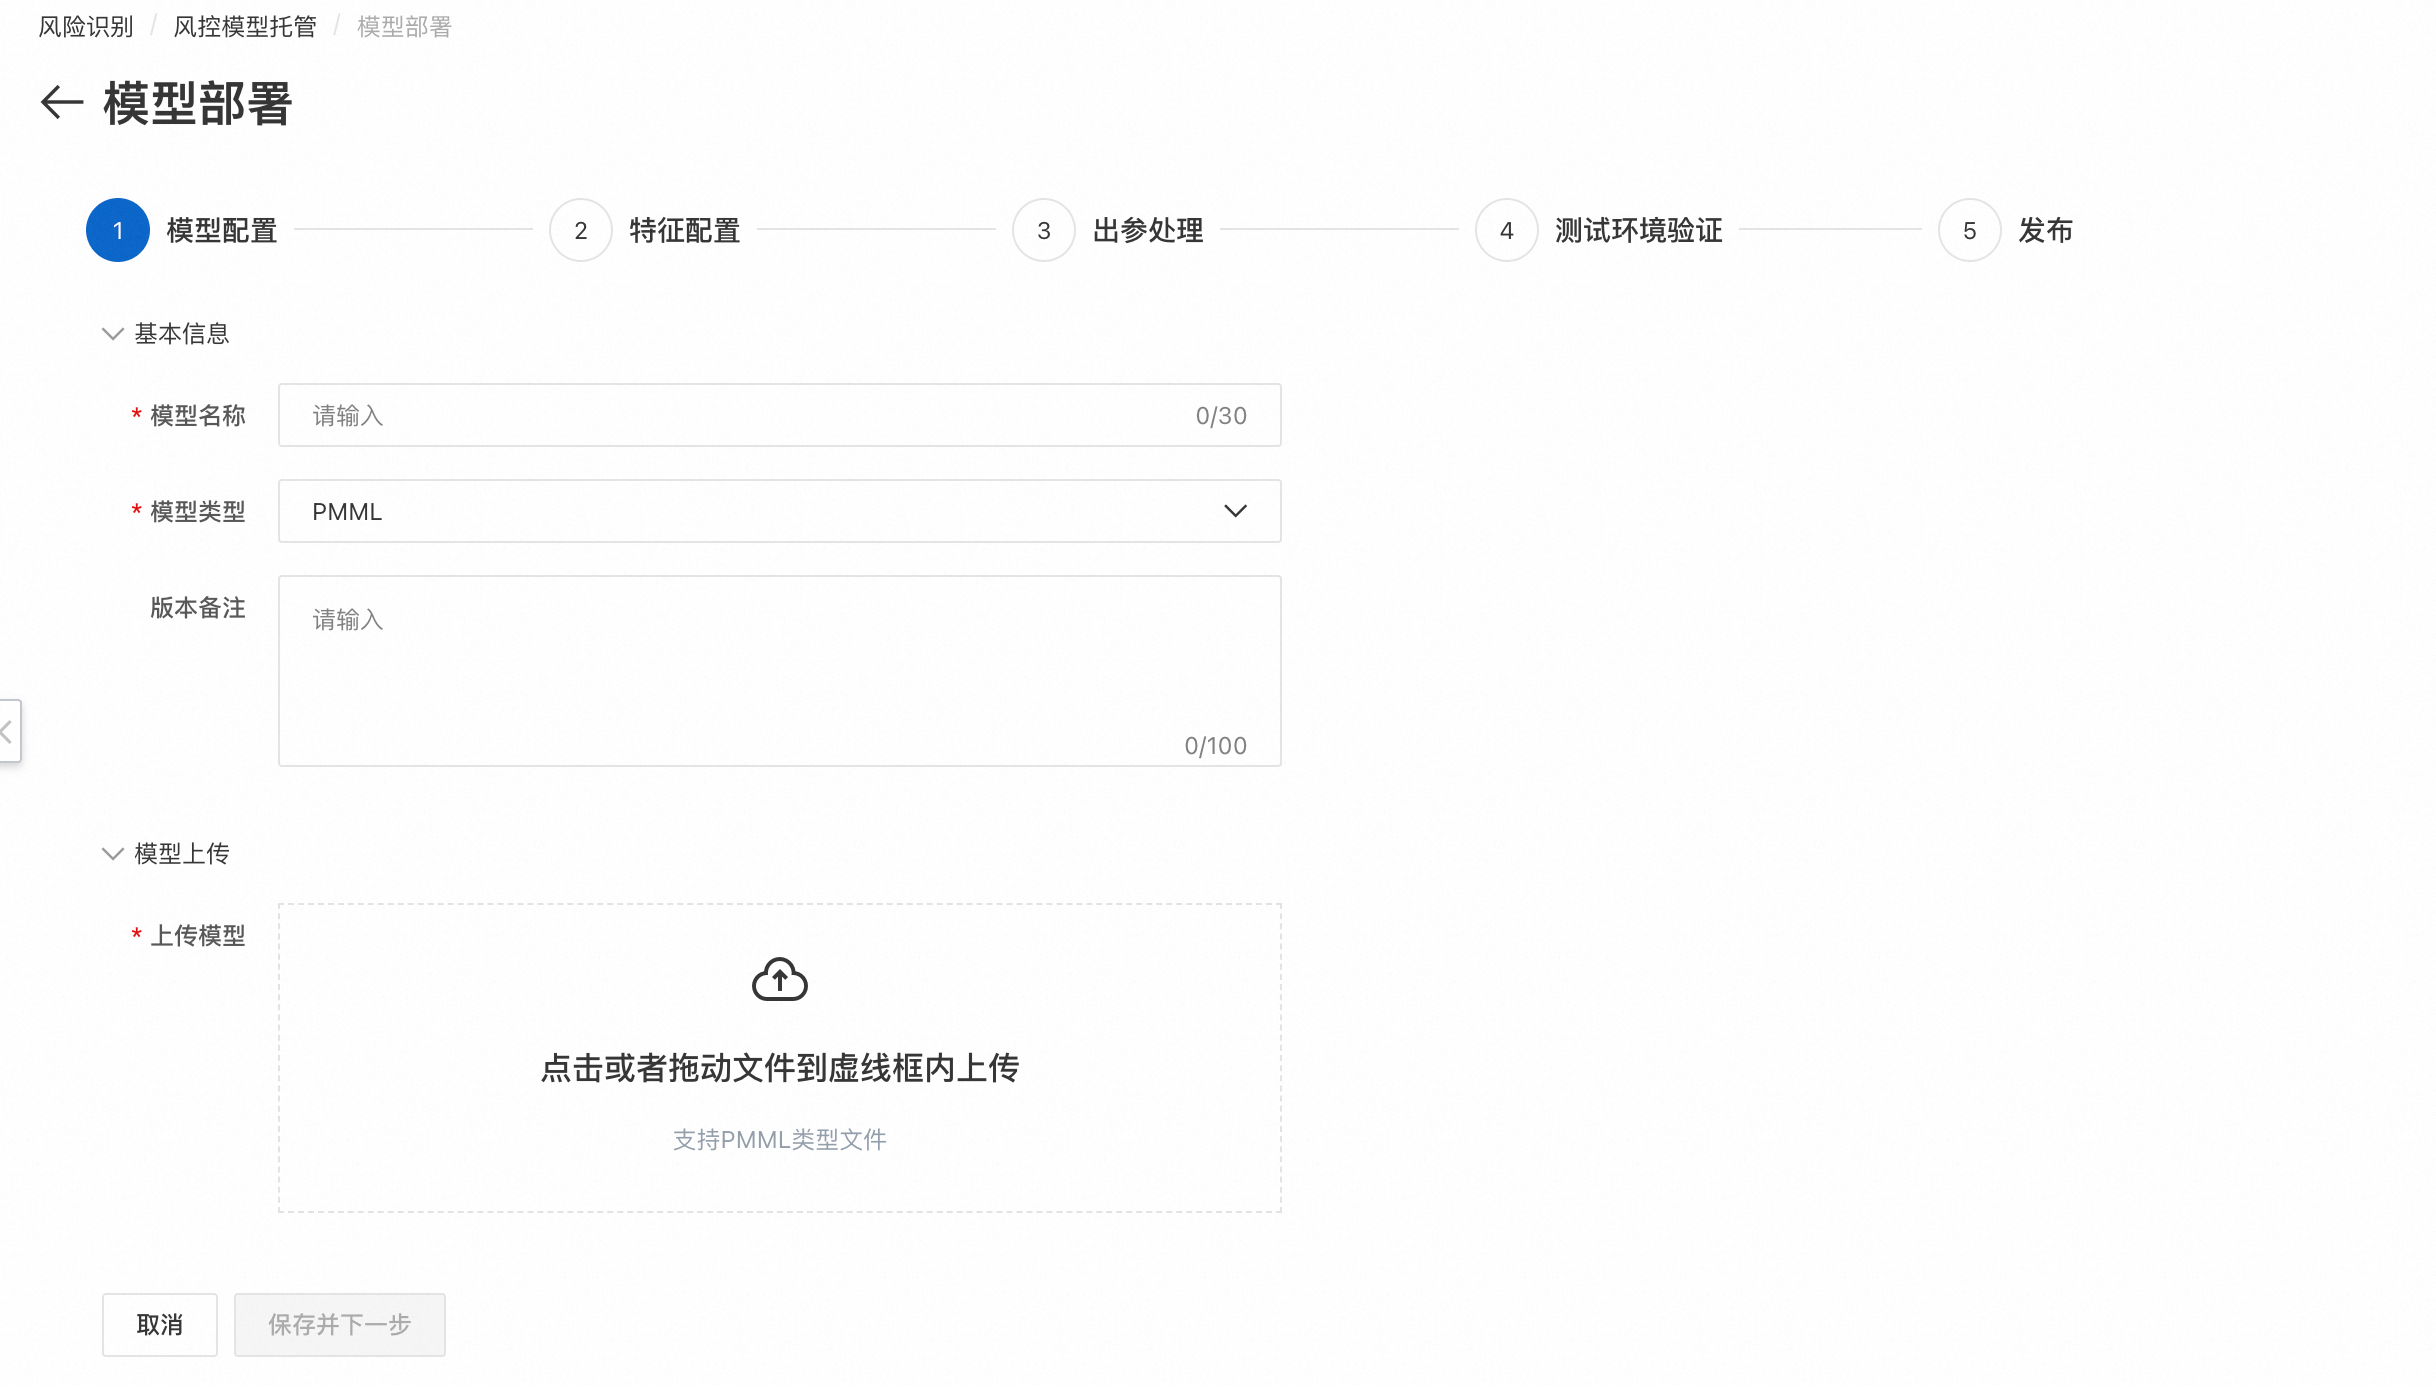Focus the 模型名称 input field
This screenshot has height=1386, width=2436.
pos(779,415)
